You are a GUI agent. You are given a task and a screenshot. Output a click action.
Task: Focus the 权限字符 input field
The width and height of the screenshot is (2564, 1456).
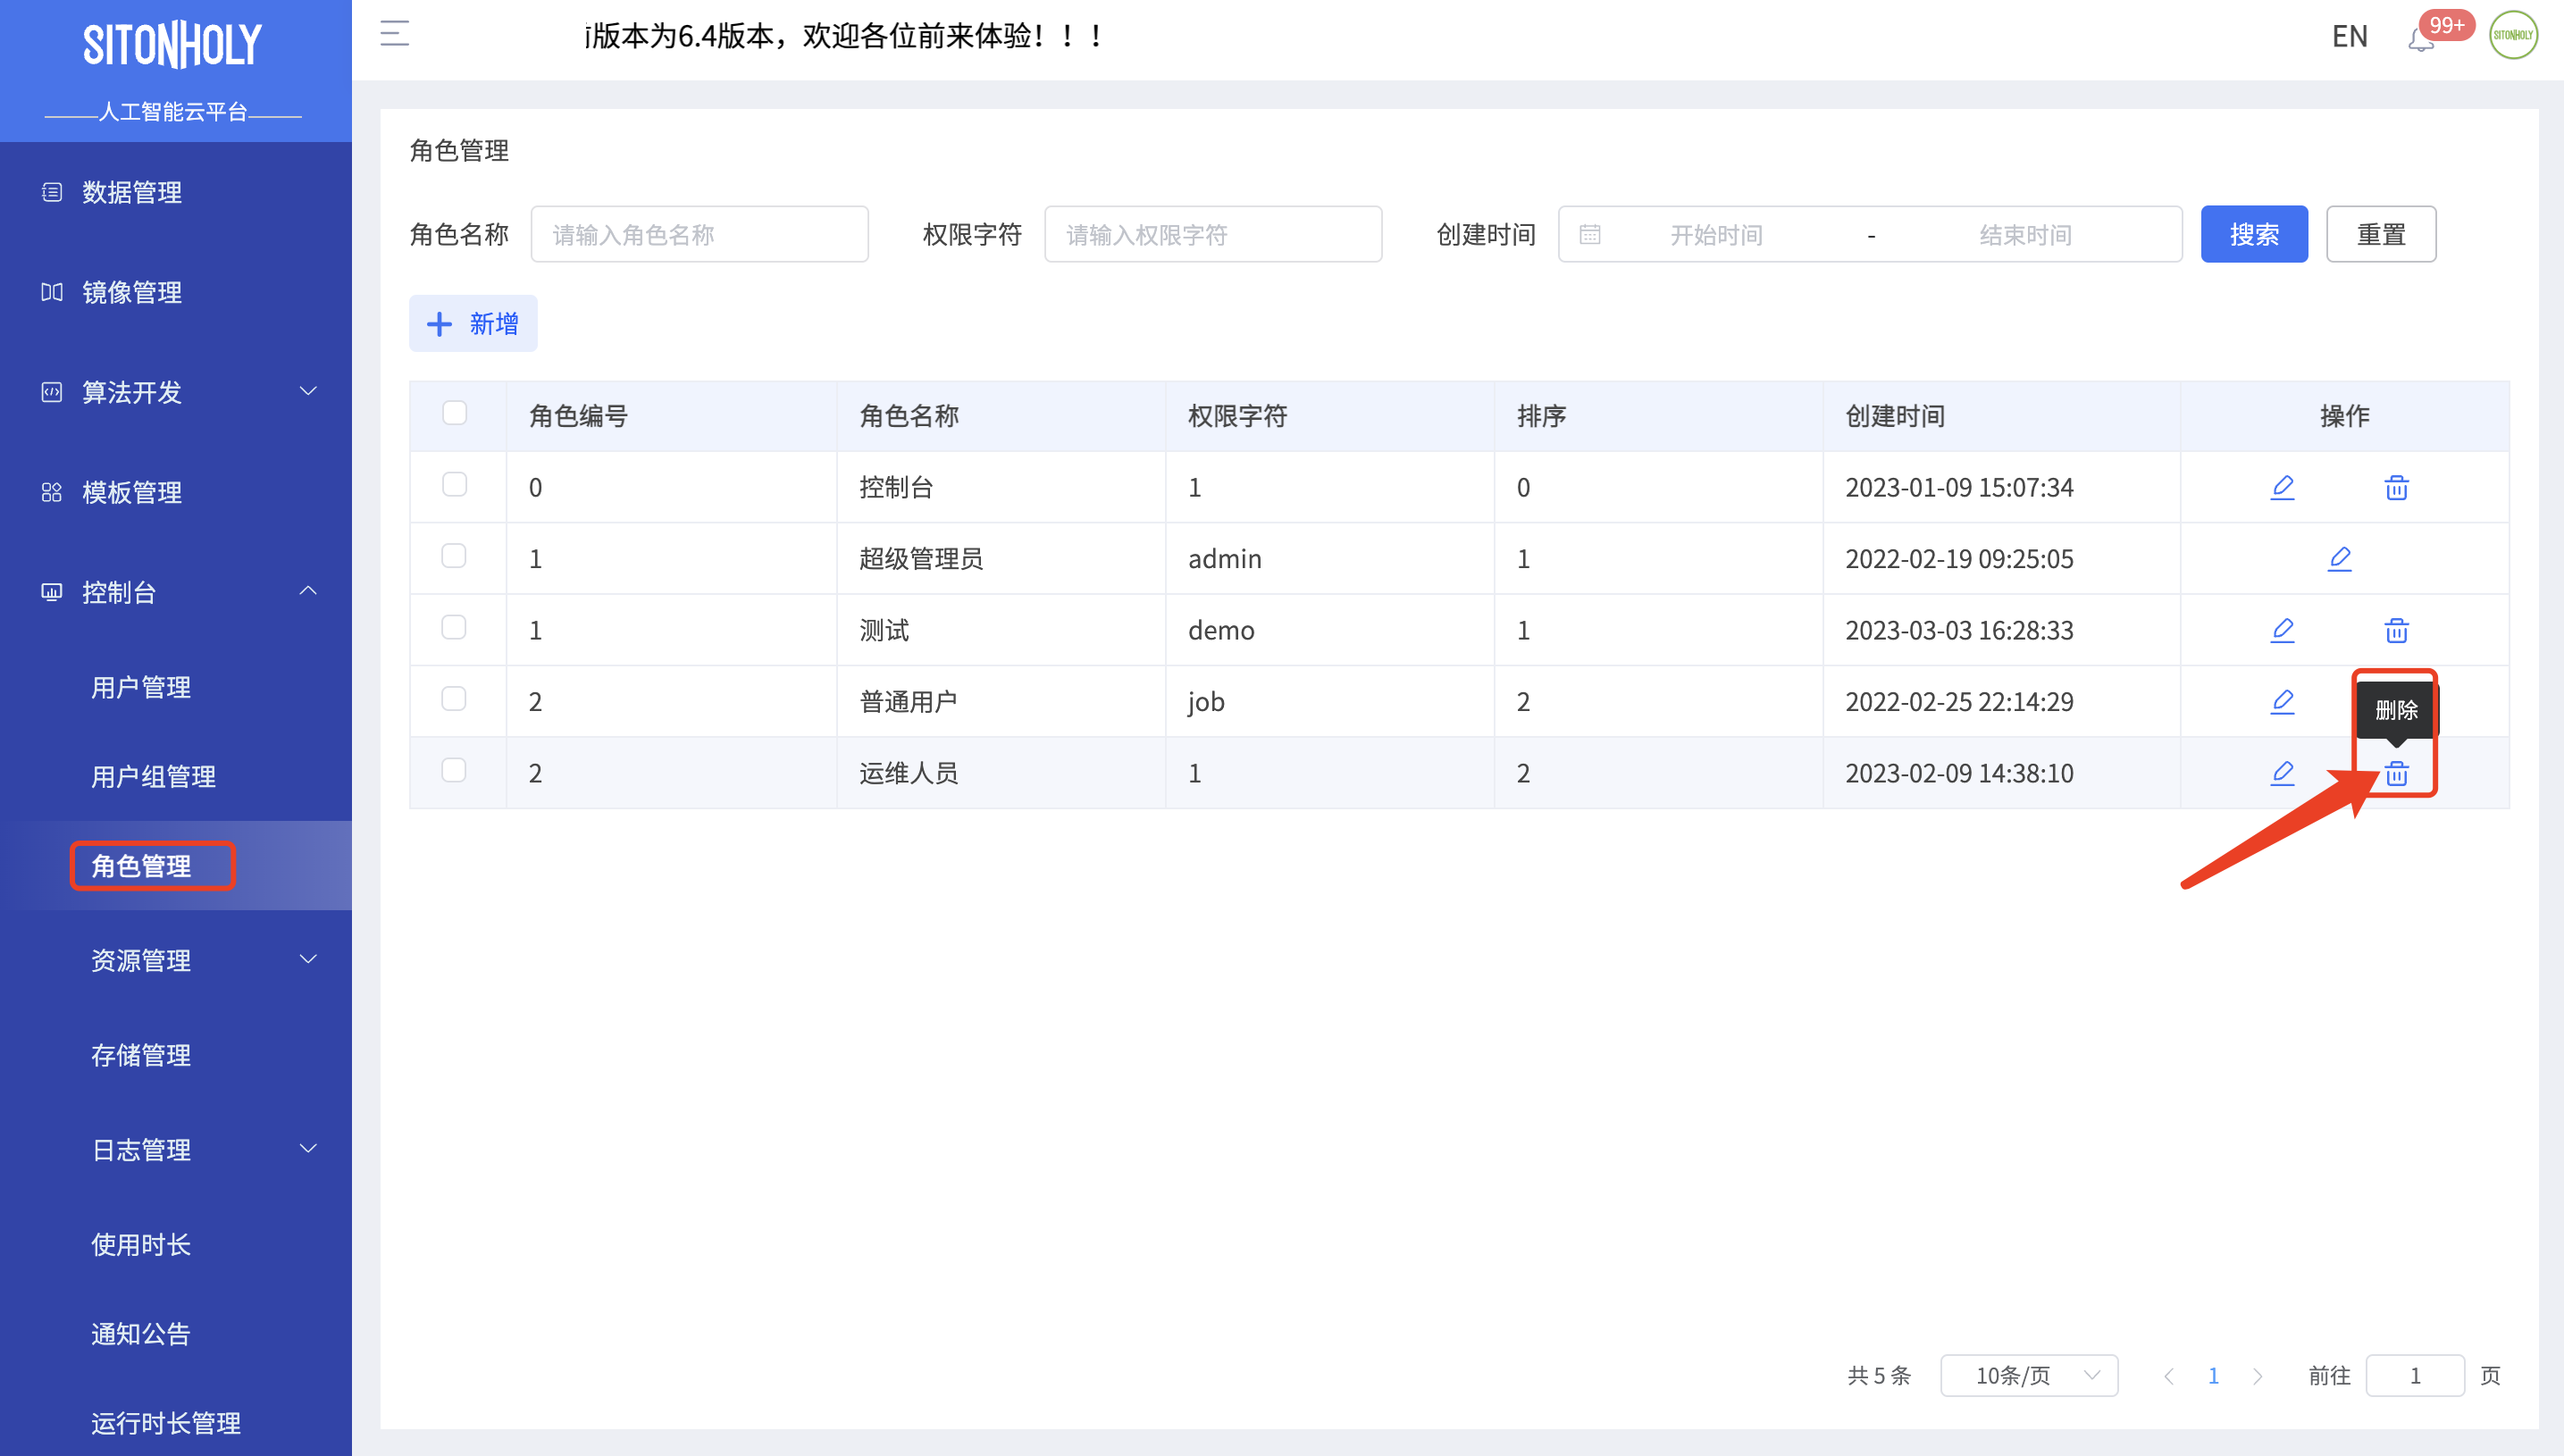tap(1213, 234)
